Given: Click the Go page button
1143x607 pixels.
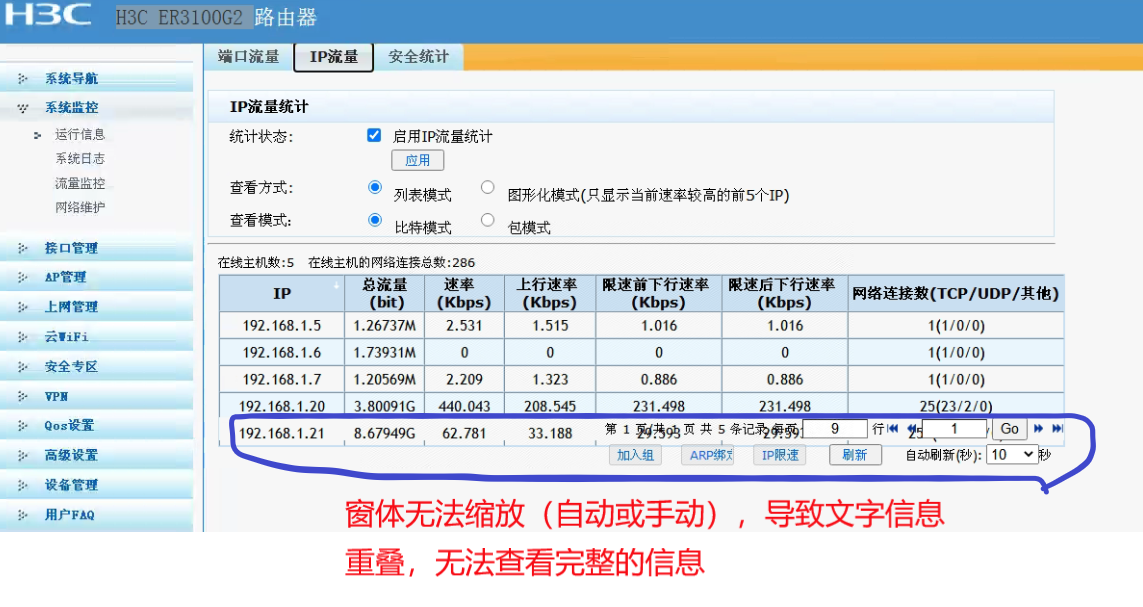Looking at the screenshot, I should click(x=1010, y=429).
